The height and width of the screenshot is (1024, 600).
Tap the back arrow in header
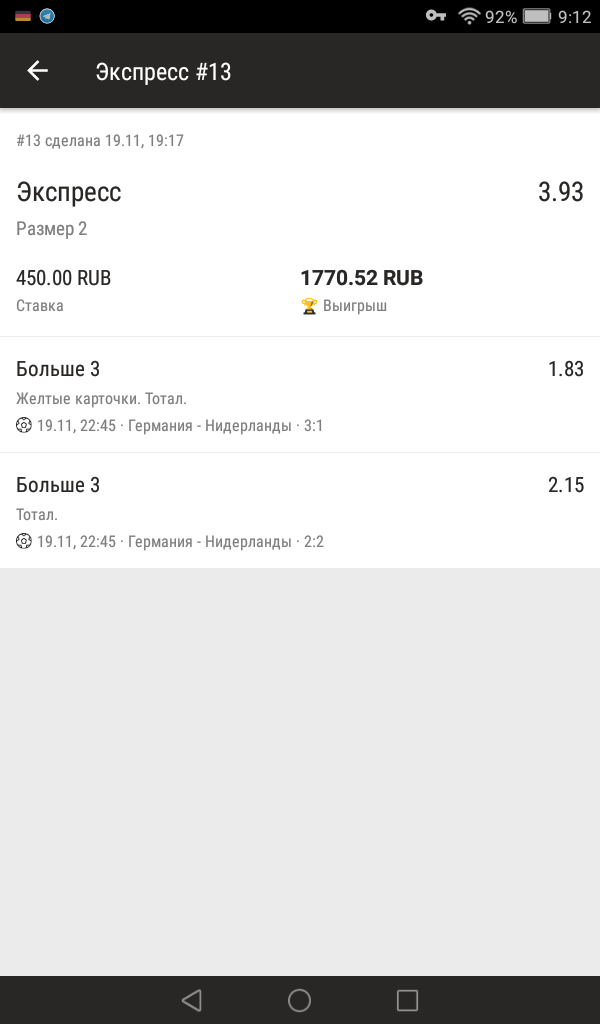pos(37,71)
